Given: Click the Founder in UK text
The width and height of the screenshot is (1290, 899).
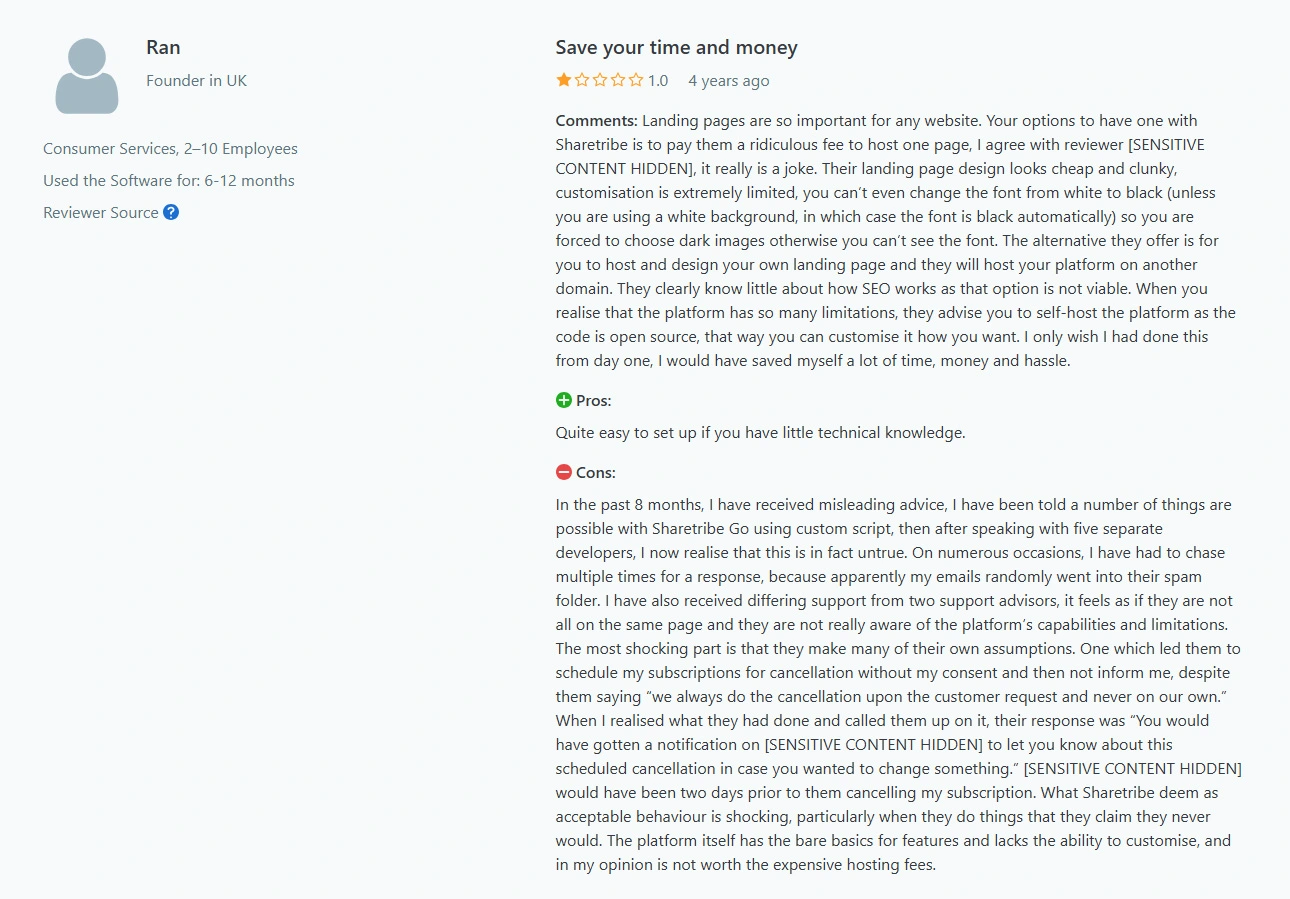Looking at the screenshot, I should 196,80.
